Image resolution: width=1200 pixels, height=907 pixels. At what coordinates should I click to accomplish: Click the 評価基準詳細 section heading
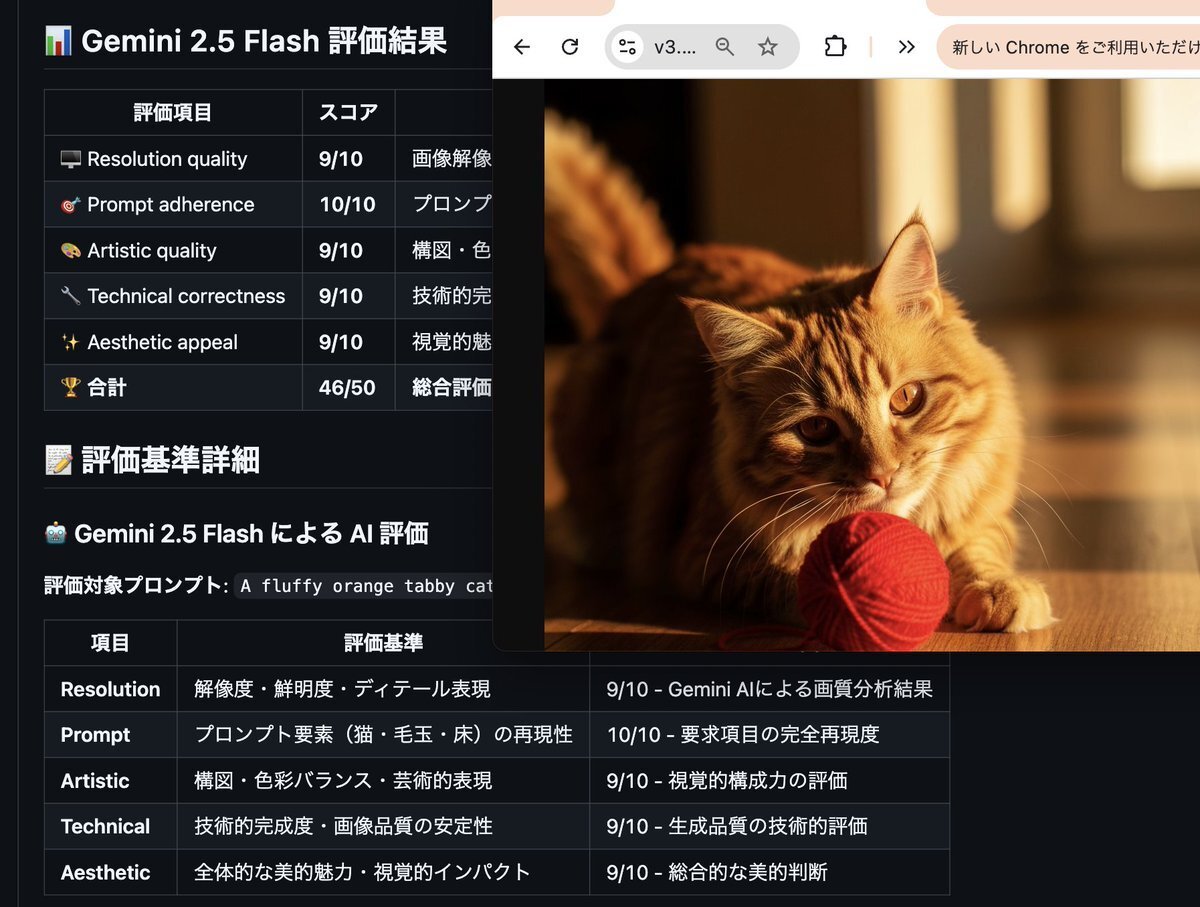pos(152,460)
